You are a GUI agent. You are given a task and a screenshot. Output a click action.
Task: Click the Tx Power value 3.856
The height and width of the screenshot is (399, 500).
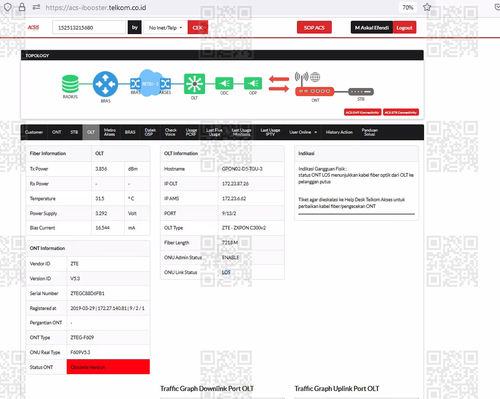click(101, 169)
